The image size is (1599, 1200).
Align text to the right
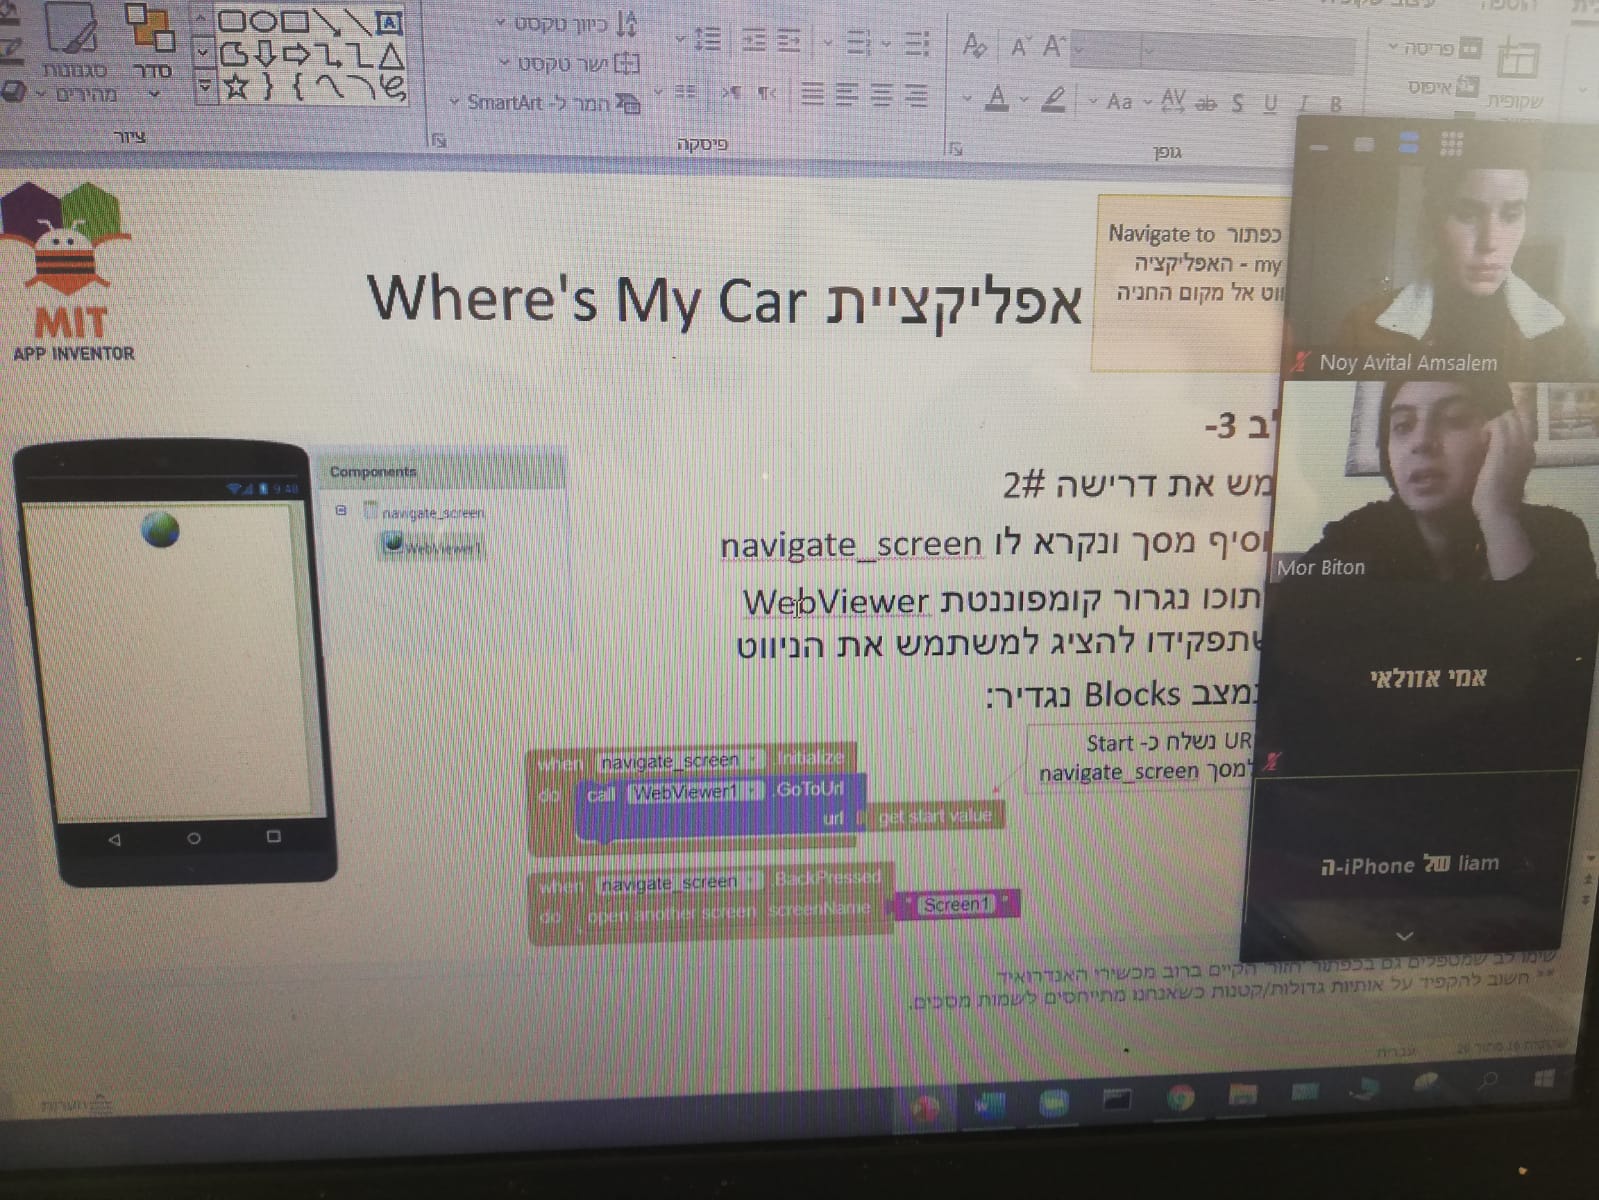[915, 95]
